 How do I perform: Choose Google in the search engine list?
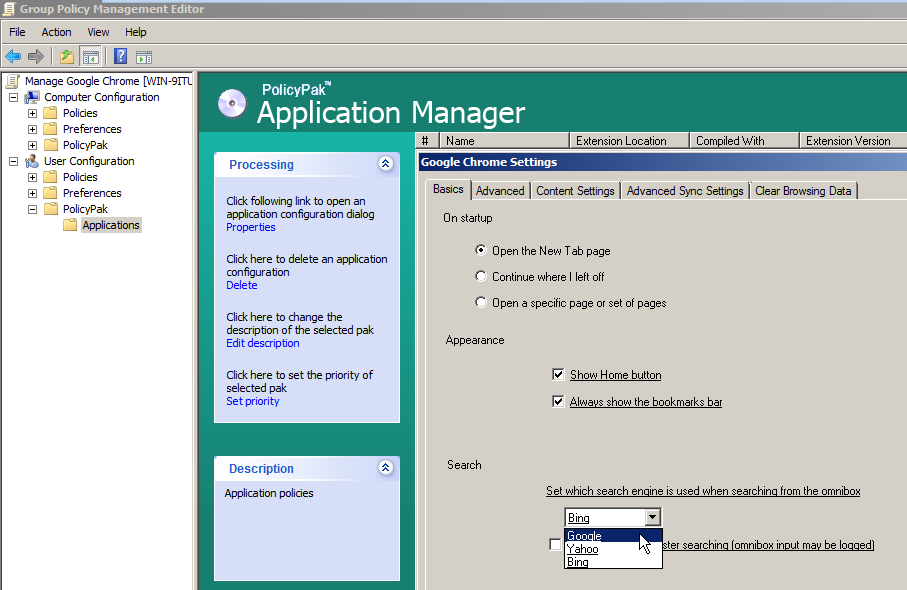613,536
